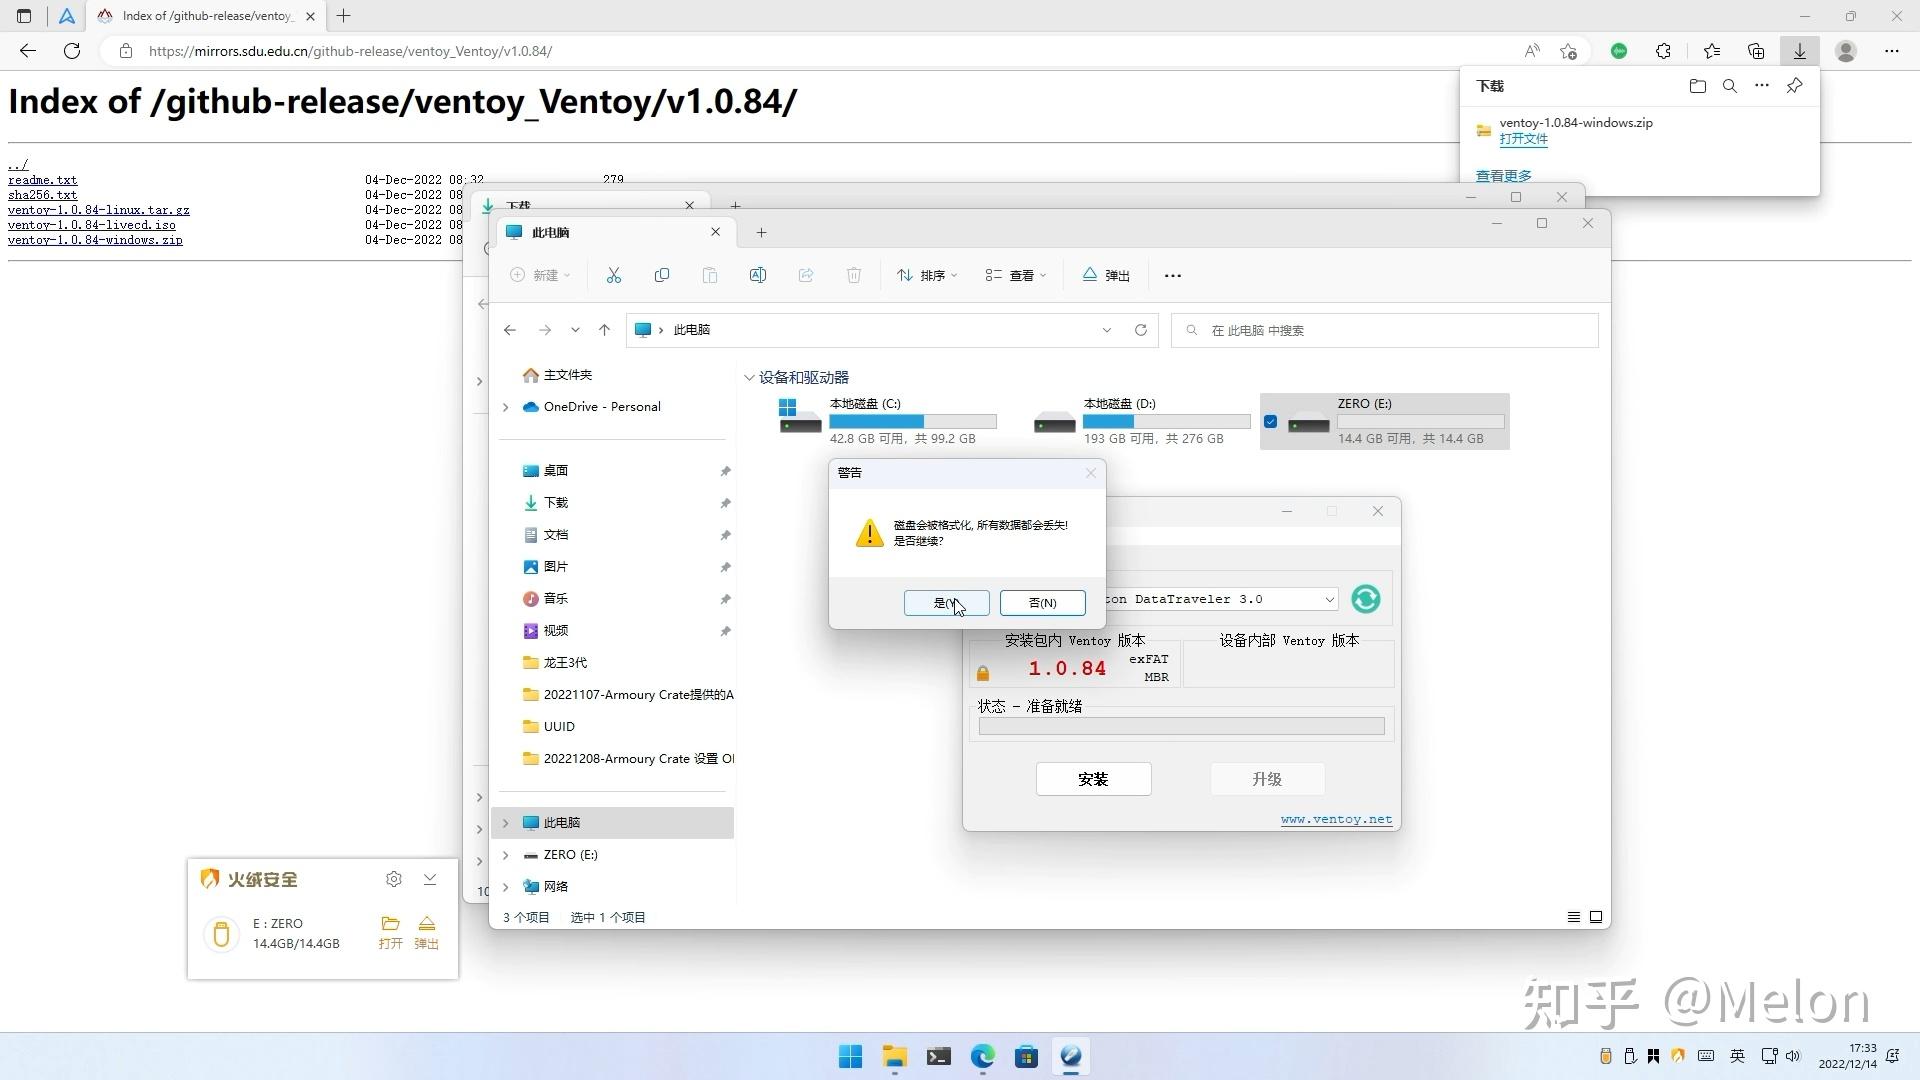Click the Ventoy device refresh icon
The width and height of the screenshot is (1920, 1080).
[1365, 598]
